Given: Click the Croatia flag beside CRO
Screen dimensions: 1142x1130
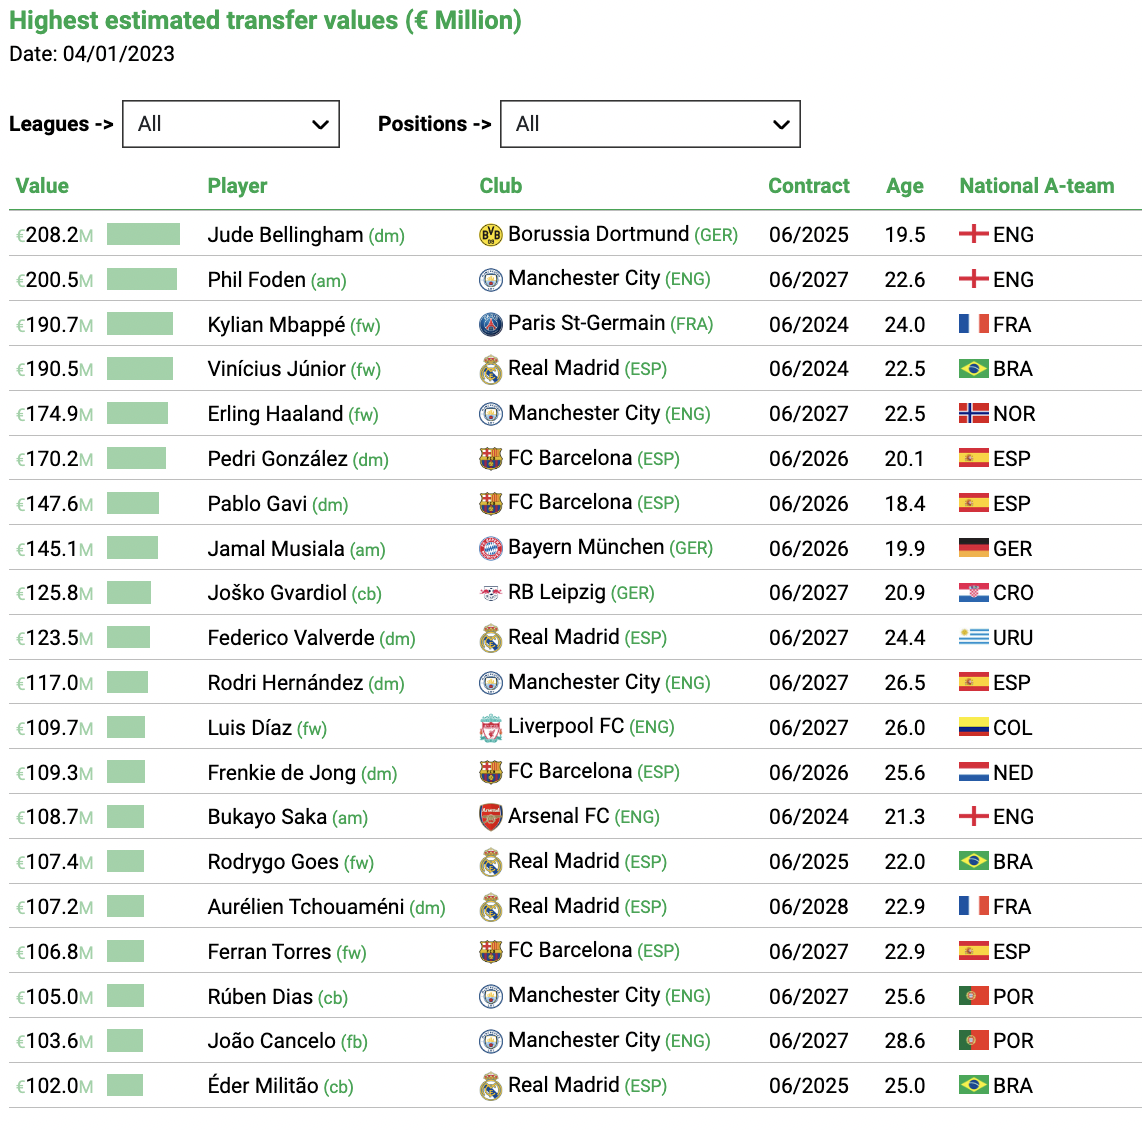Looking at the screenshot, I should (x=974, y=593).
